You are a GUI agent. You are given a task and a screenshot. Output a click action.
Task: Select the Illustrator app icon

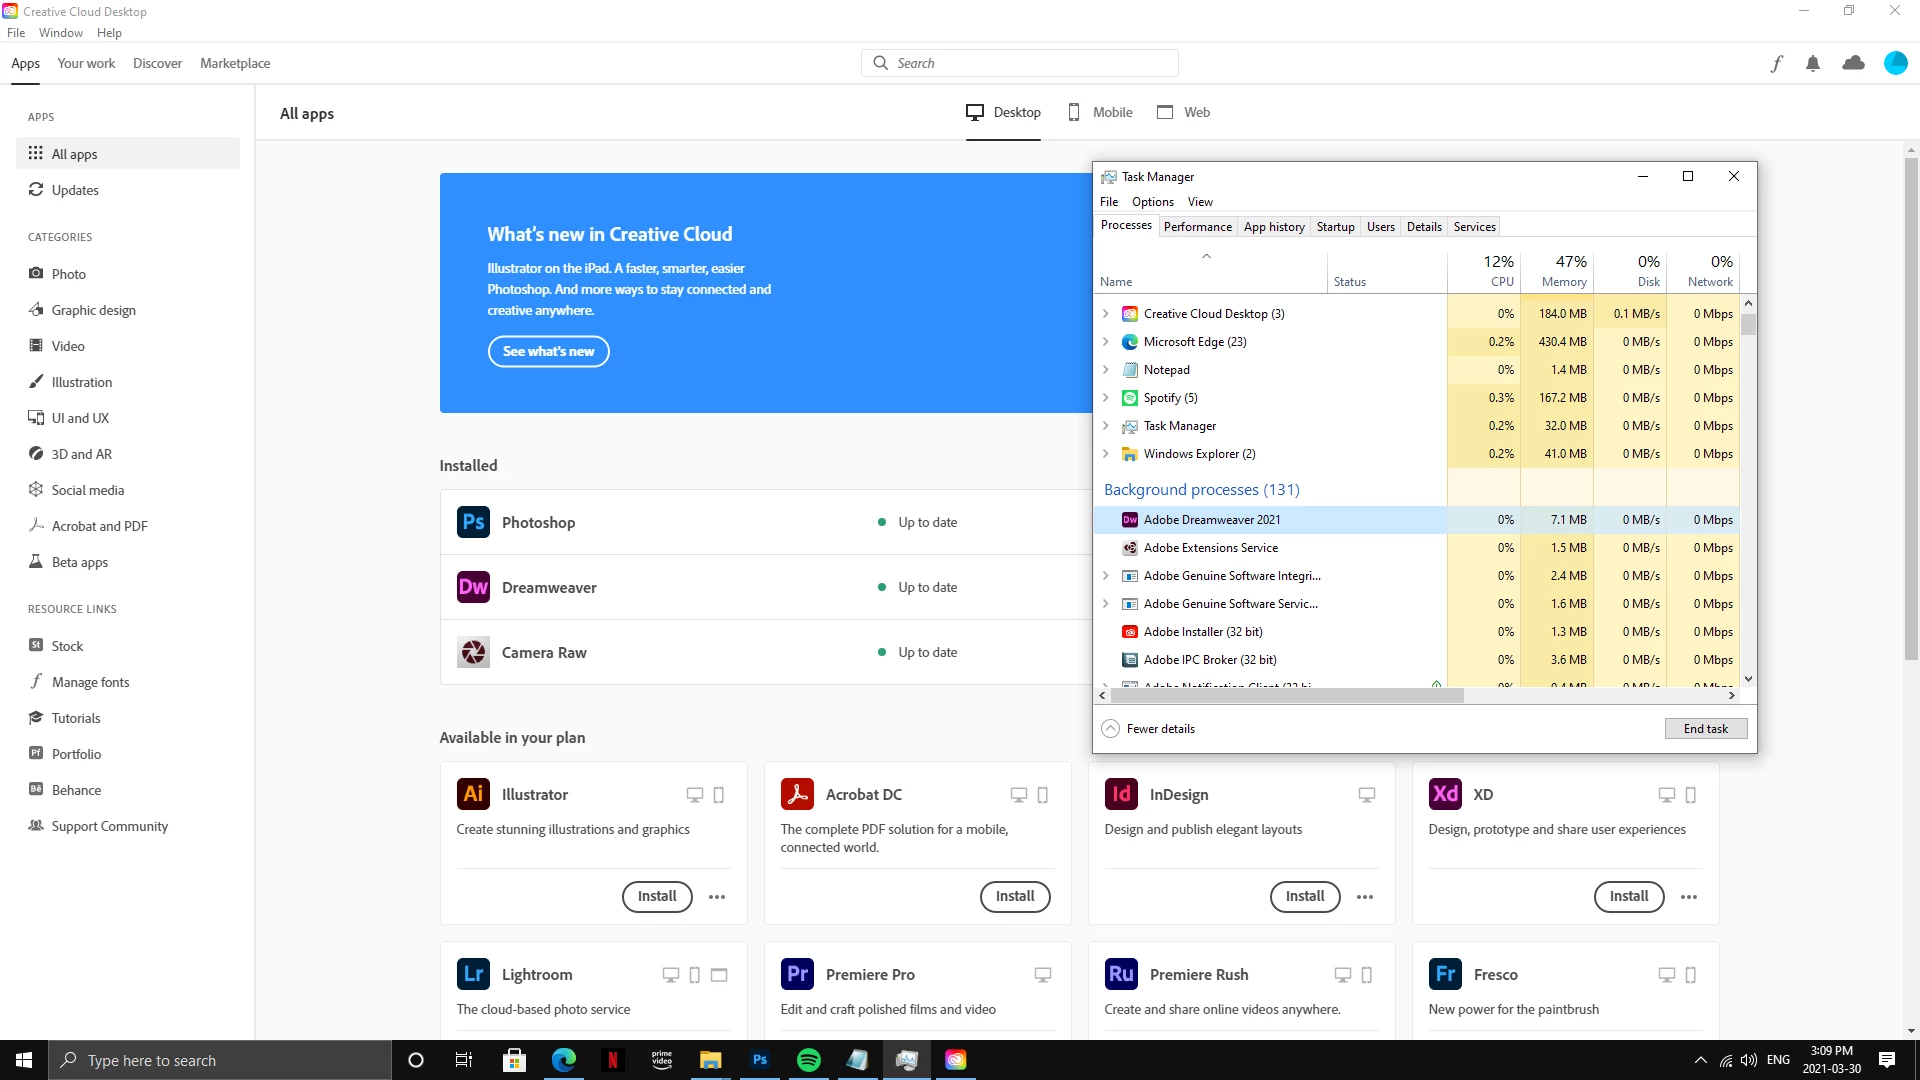point(473,794)
